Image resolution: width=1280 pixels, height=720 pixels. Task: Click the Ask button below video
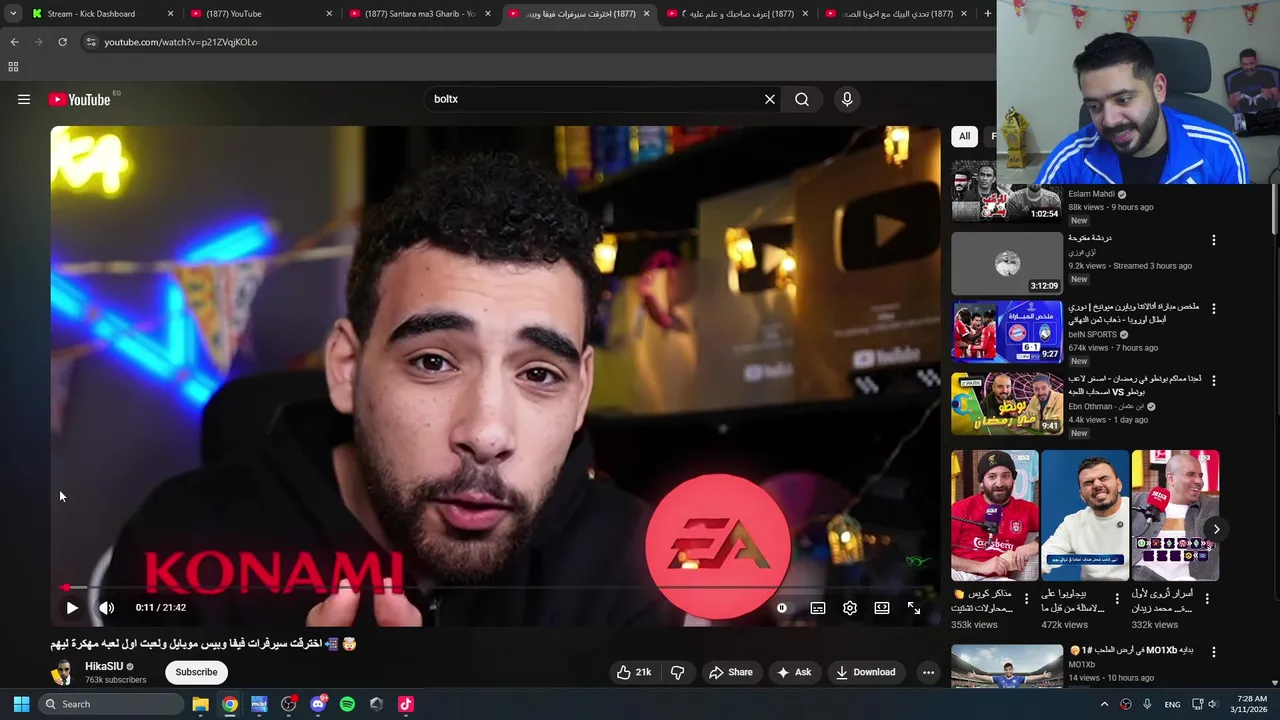click(x=793, y=672)
